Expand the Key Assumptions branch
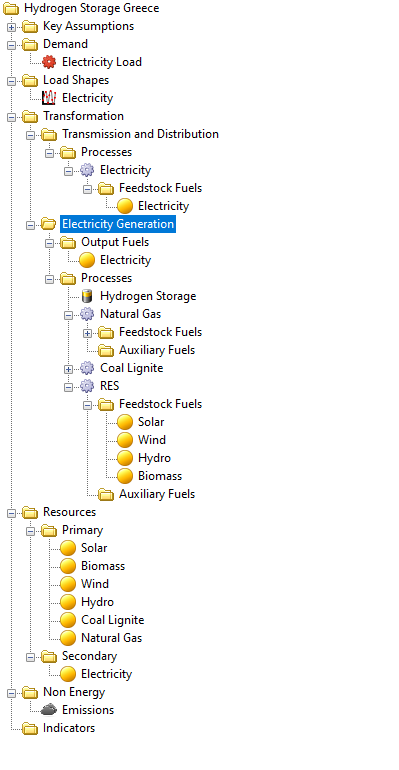The height and width of the screenshot is (770, 399). (x=11, y=28)
